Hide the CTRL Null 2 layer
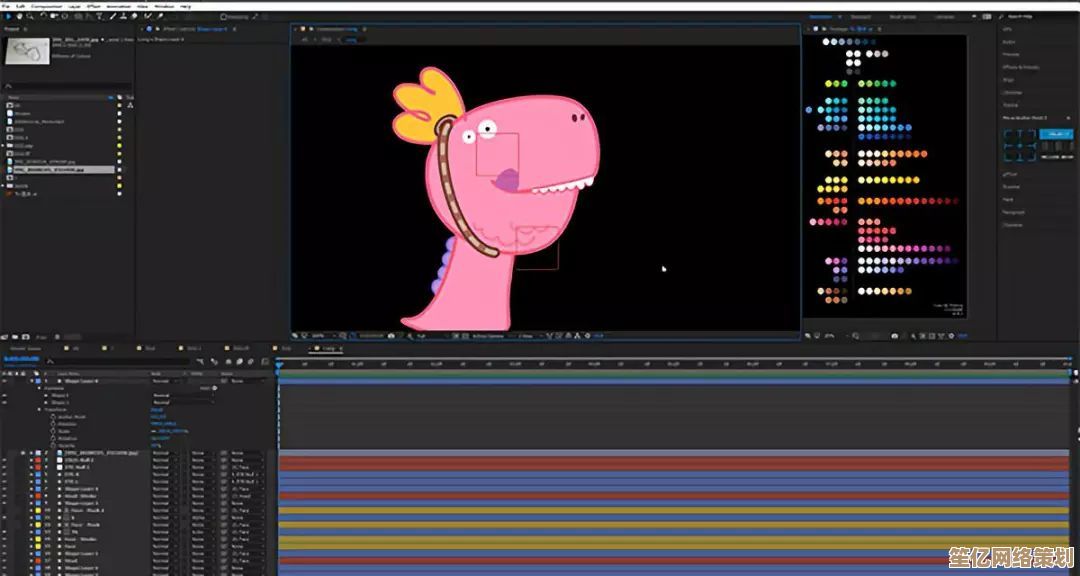Viewport: 1080px width, 576px height. pos(6,460)
